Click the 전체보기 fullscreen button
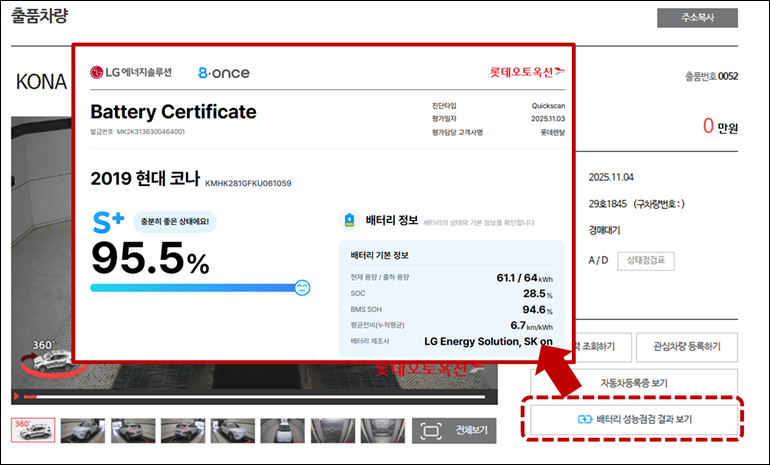 point(454,431)
